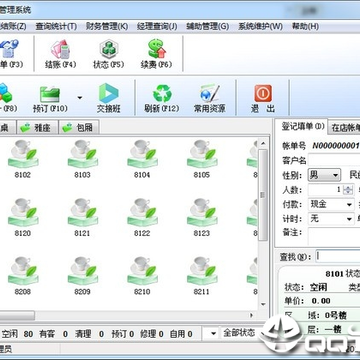Select tea table 8102

tap(23, 159)
